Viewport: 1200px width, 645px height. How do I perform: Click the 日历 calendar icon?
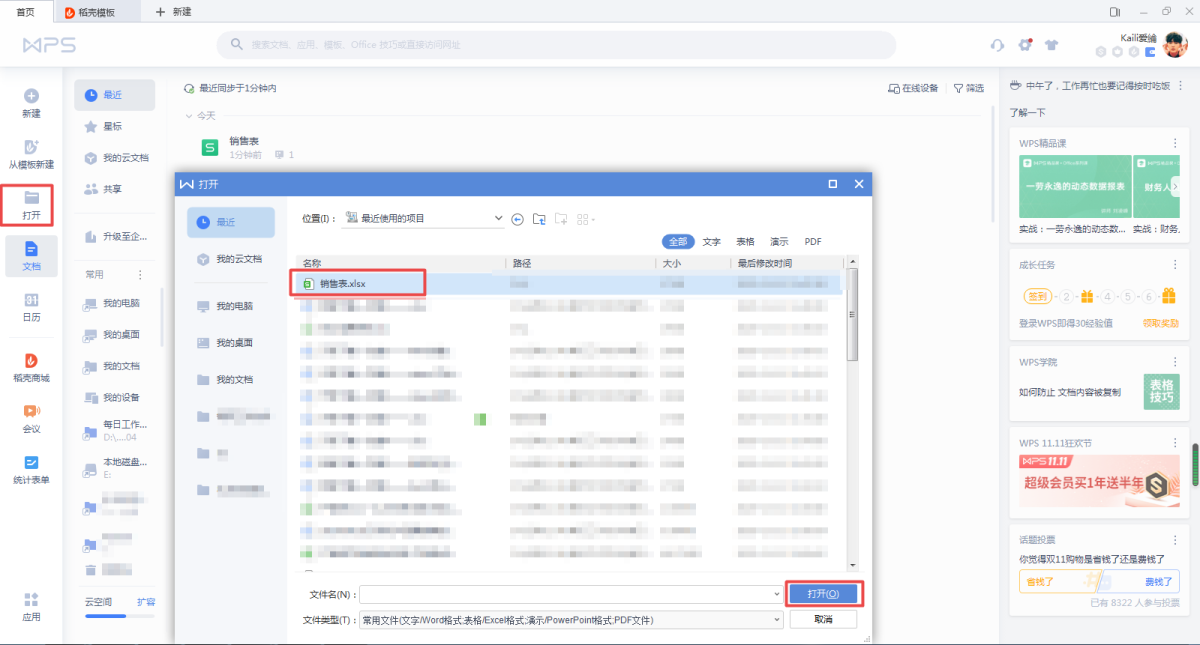point(31,307)
